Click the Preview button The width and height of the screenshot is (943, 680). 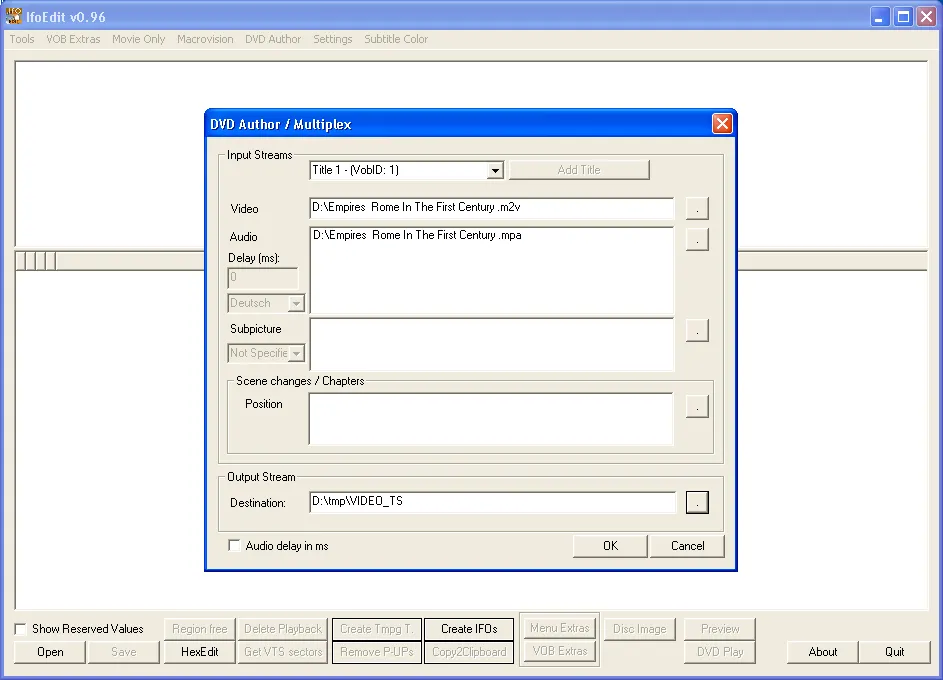coord(719,629)
